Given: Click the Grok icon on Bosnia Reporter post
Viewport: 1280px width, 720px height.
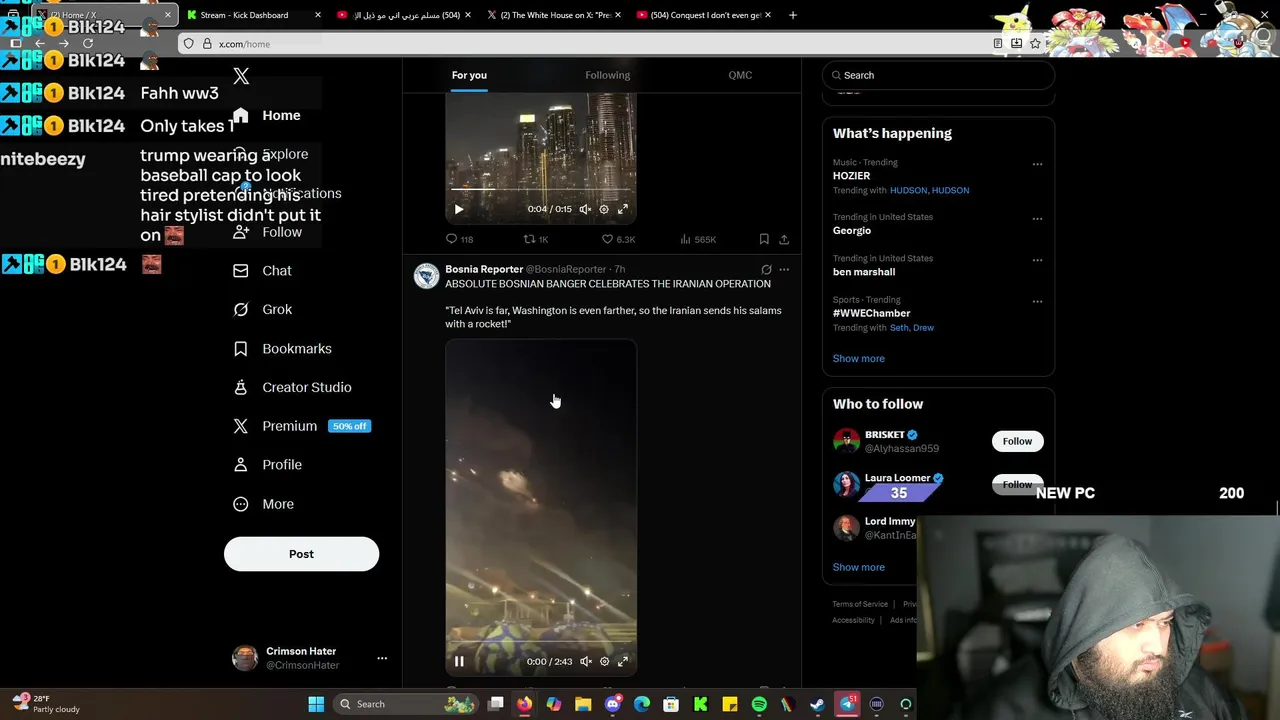Looking at the screenshot, I should (x=766, y=269).
